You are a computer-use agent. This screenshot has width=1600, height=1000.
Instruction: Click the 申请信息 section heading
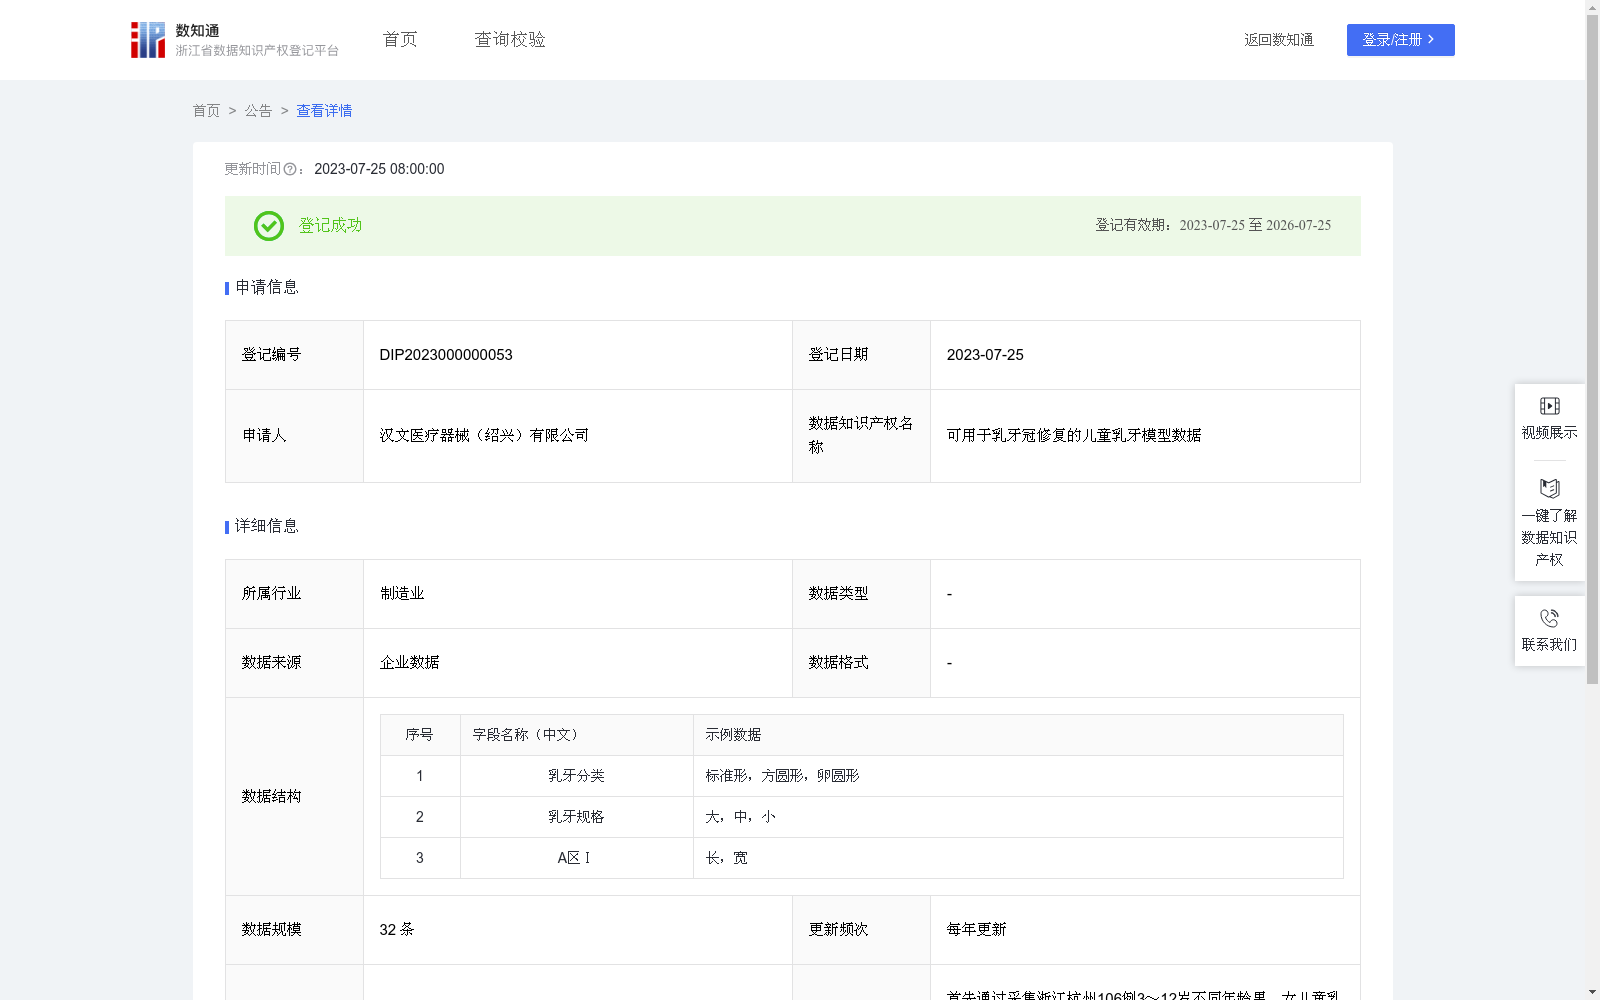pyautogui.click(x=266, y=288)
